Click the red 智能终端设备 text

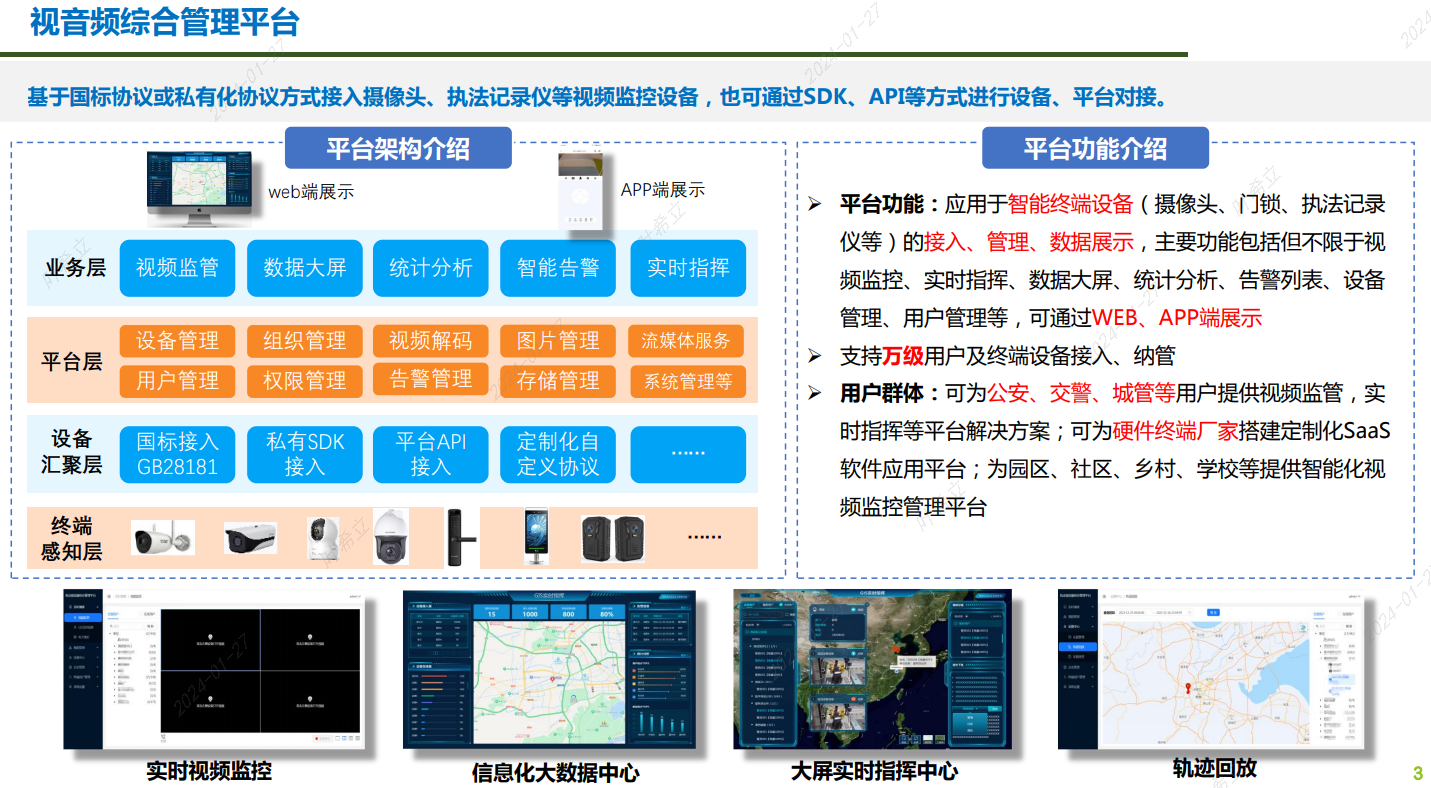pyautogui.click(x=1070, y=205)
